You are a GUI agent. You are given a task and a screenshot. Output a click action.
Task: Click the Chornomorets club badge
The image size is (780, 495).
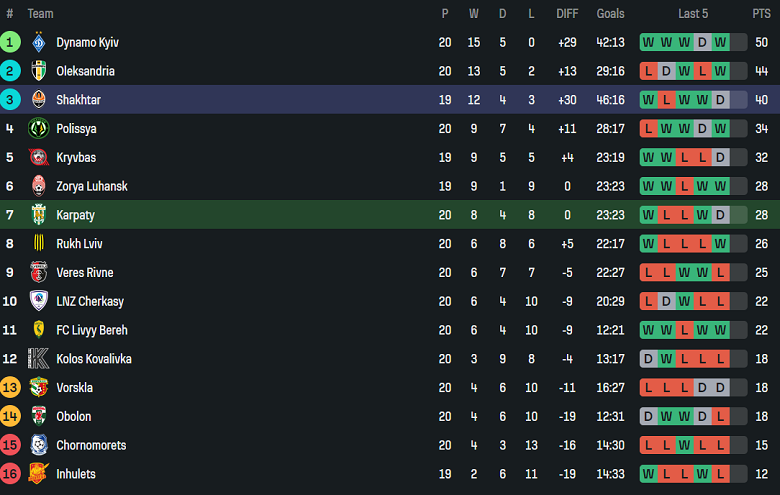pyautogui.click(x=39, y=445)
